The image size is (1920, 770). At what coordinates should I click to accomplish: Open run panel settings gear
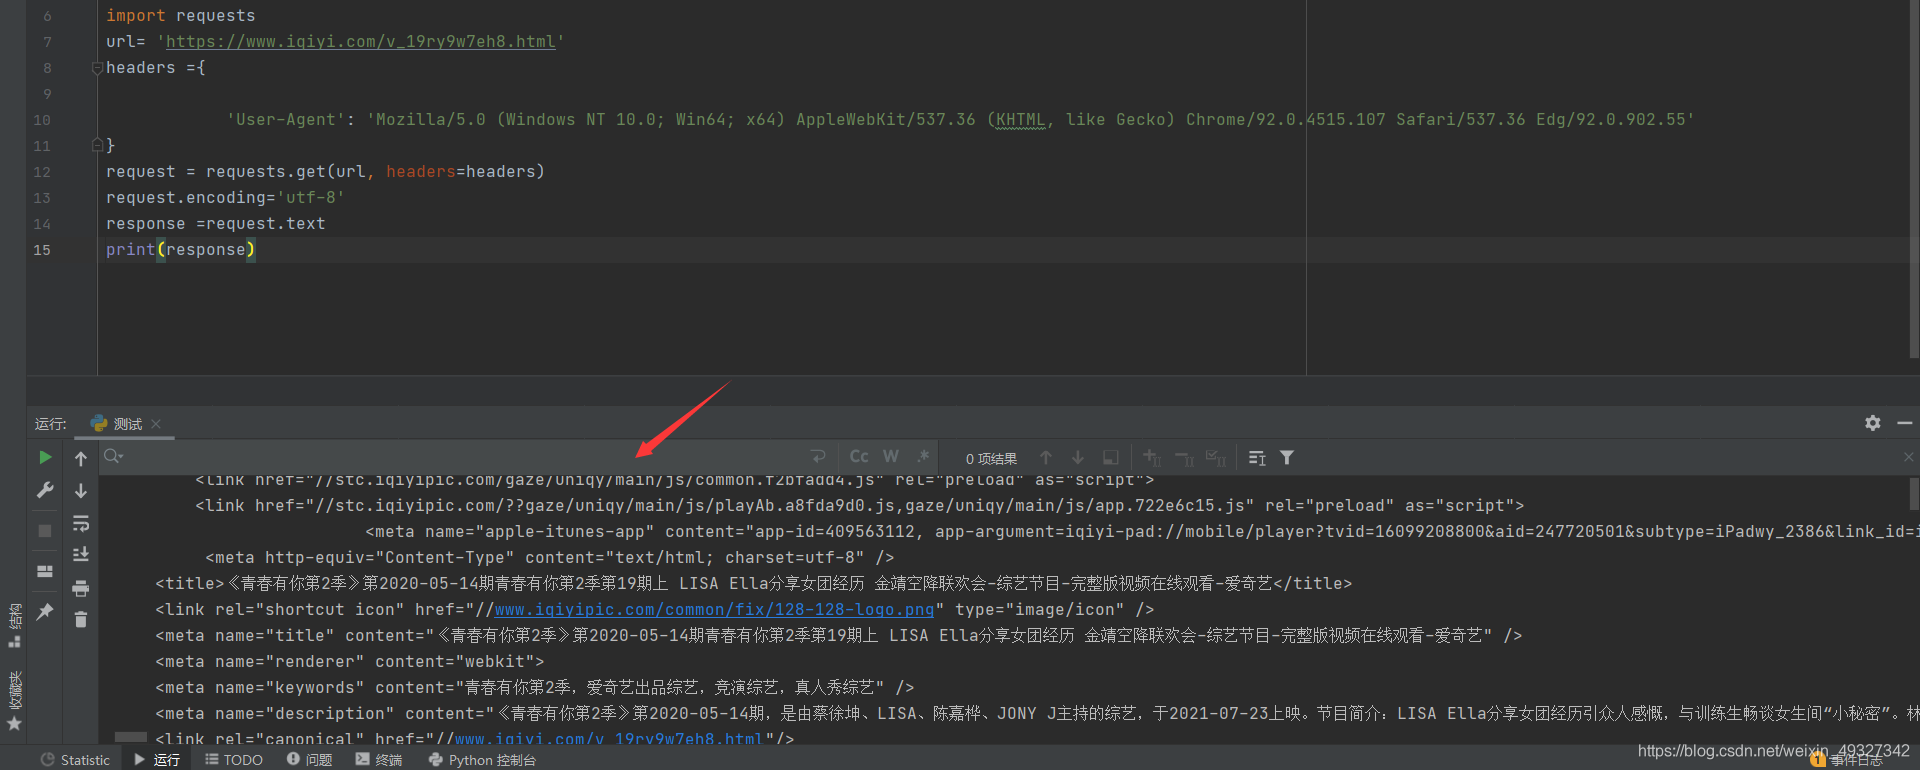tap(1873, 423)
